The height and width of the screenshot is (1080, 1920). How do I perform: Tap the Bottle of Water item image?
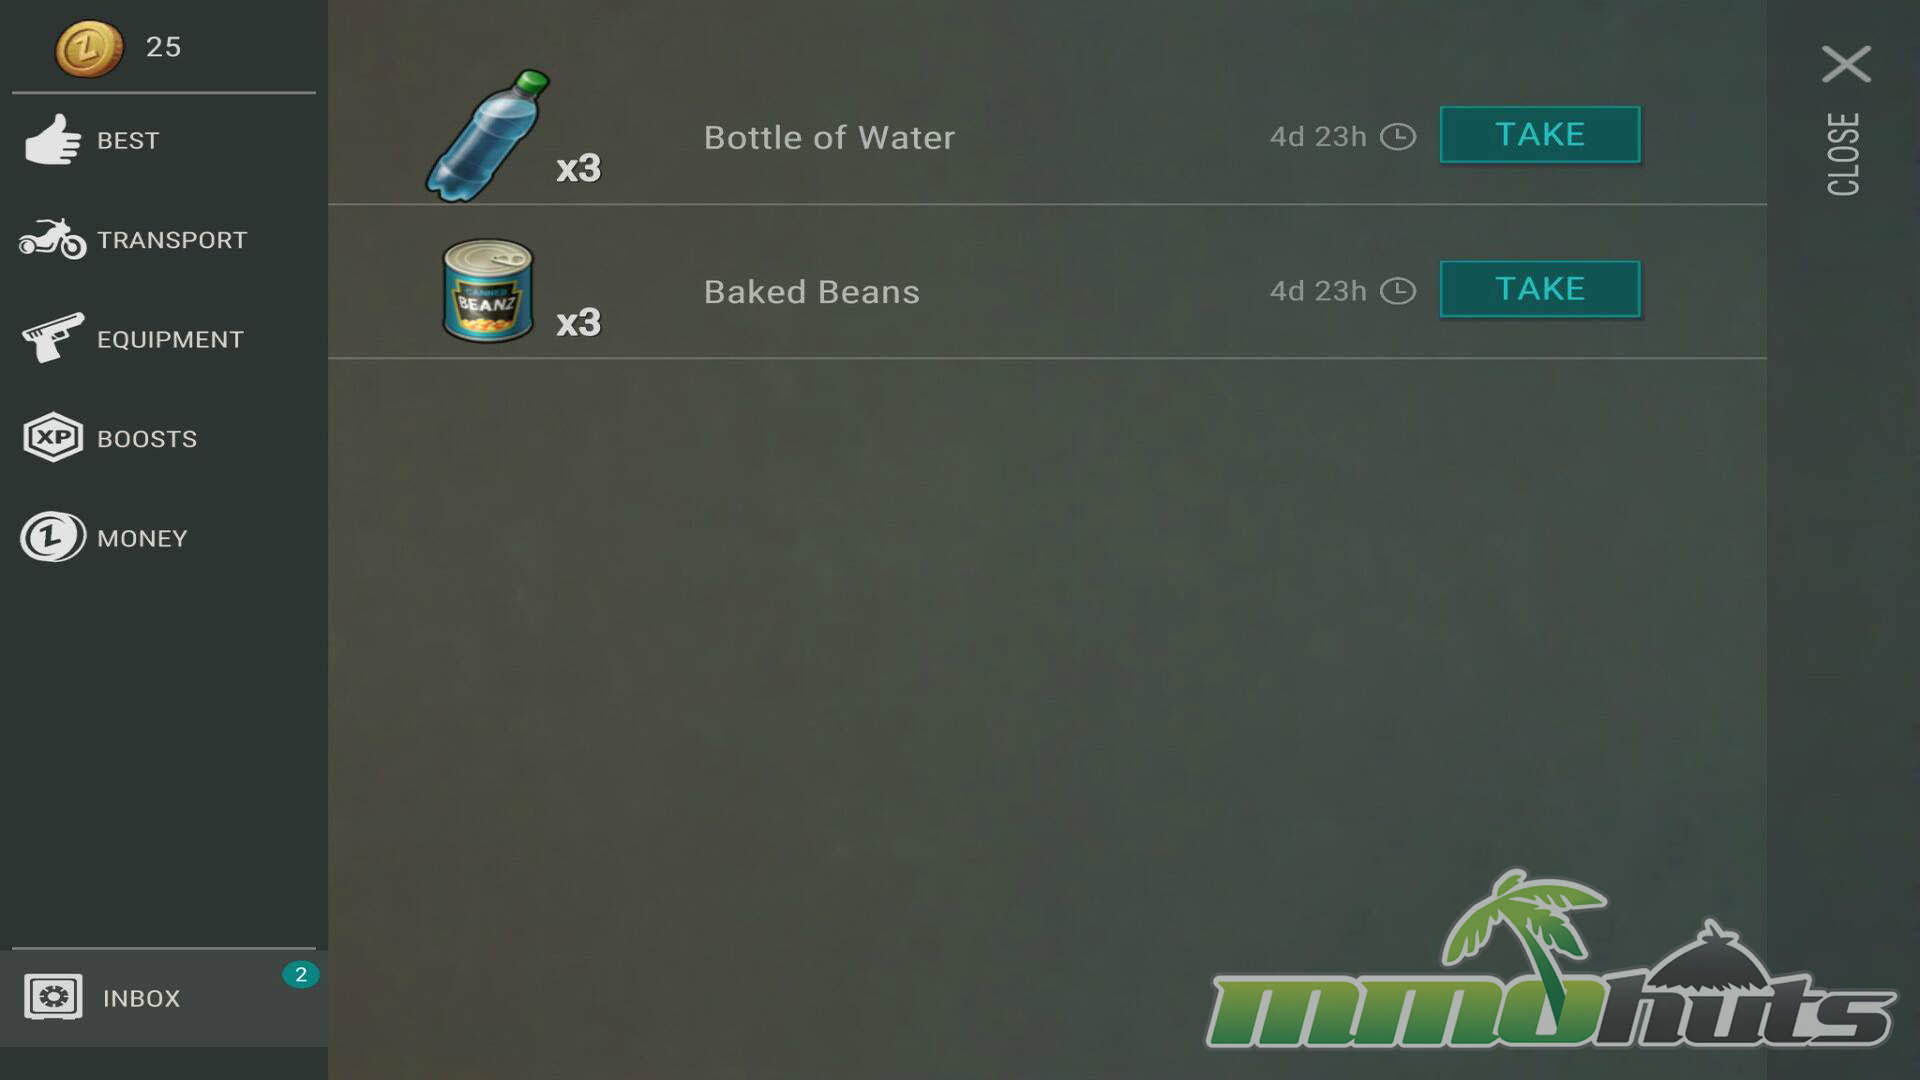pos(487,136)
